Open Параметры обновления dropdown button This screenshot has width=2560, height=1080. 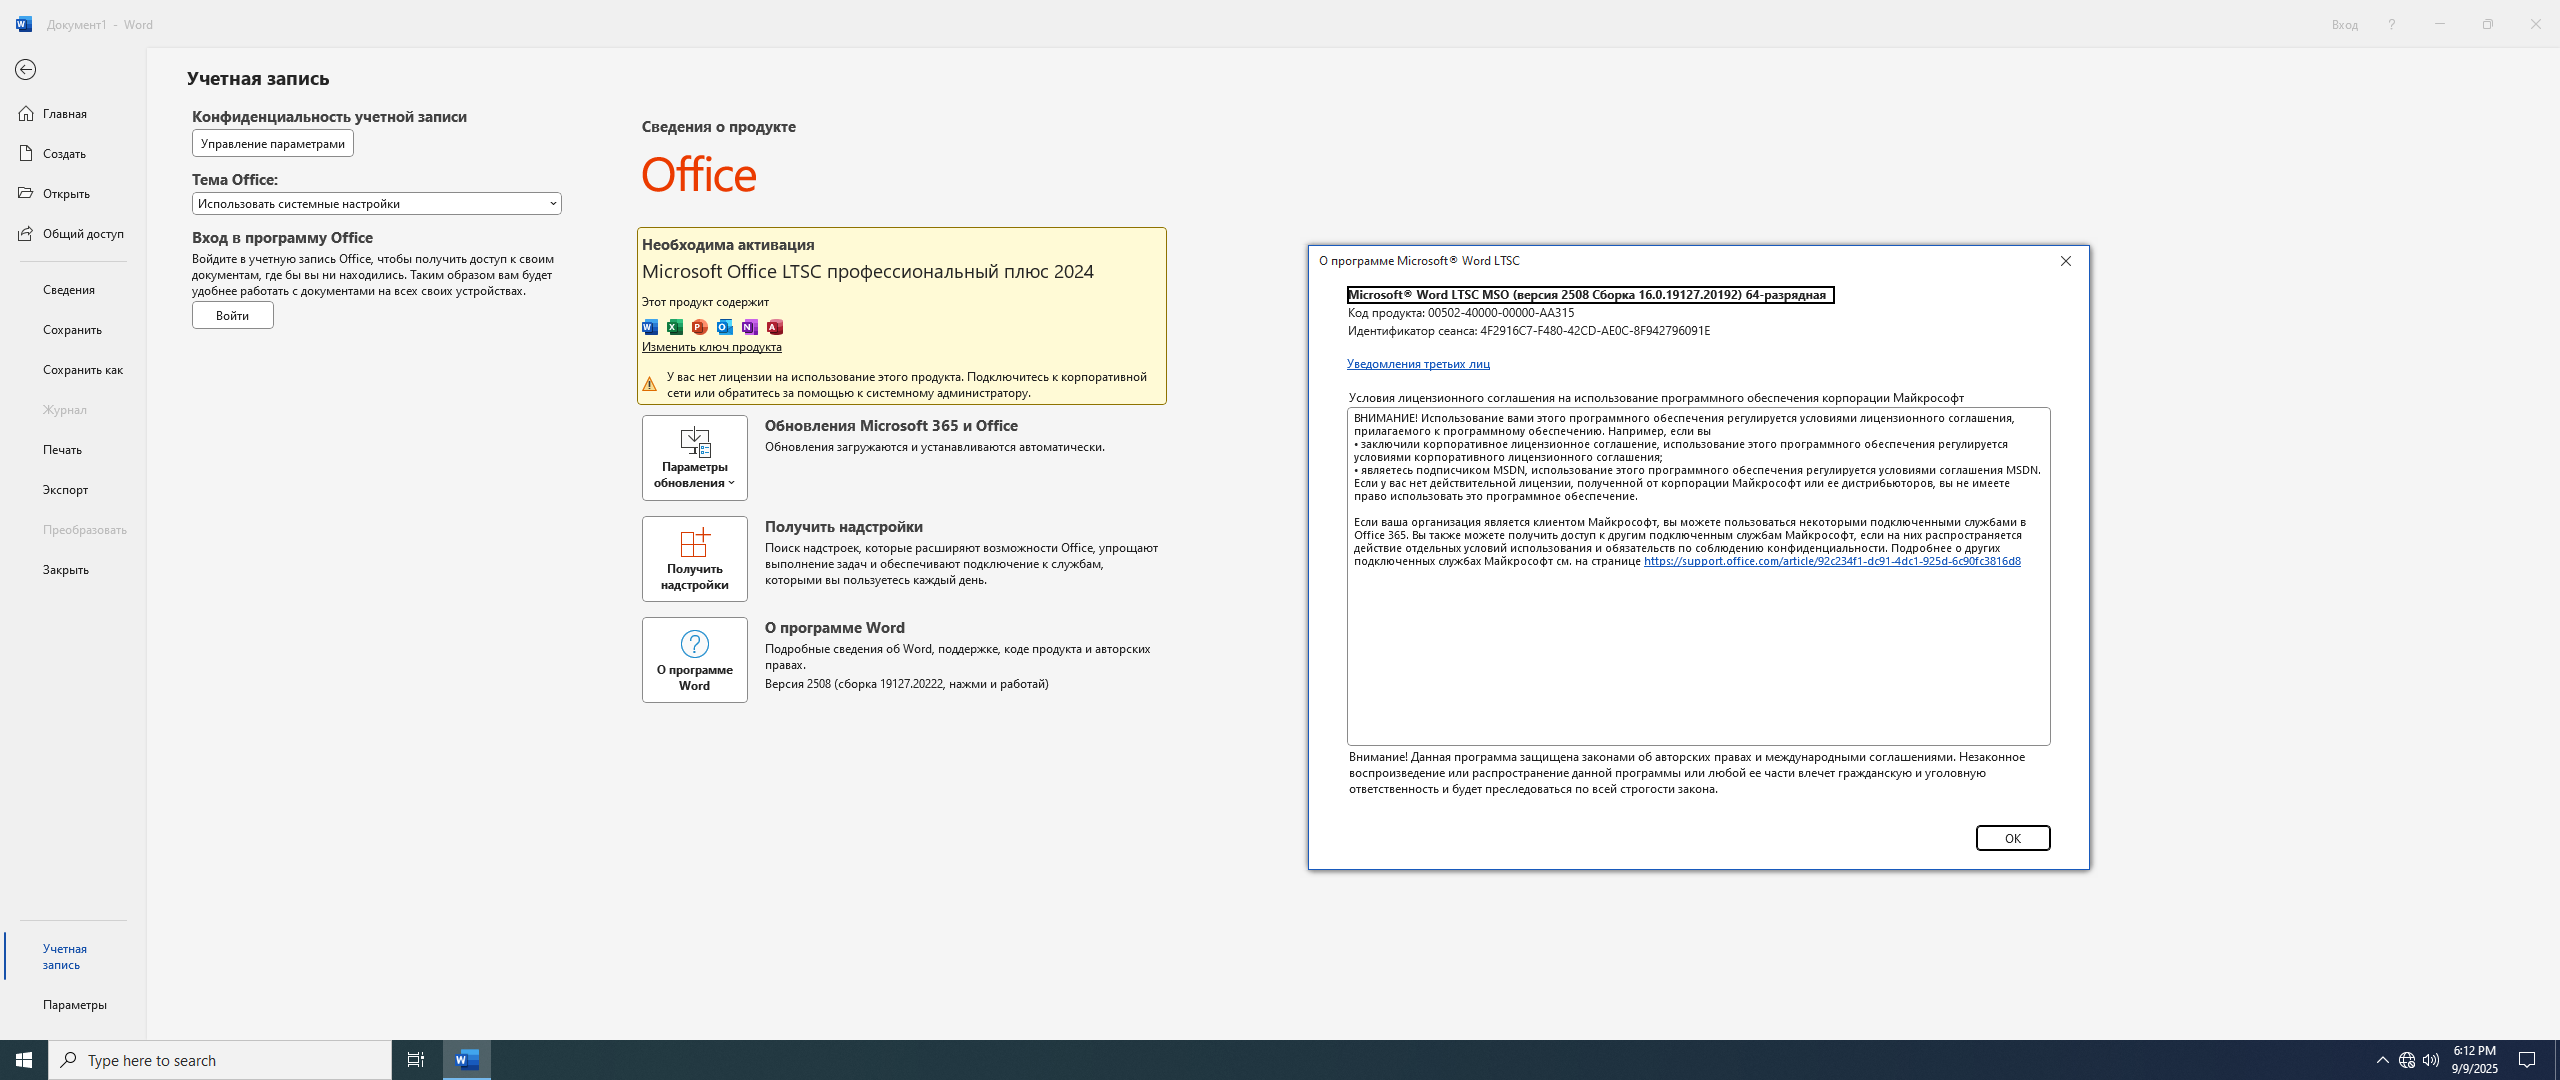coord(694,458)
